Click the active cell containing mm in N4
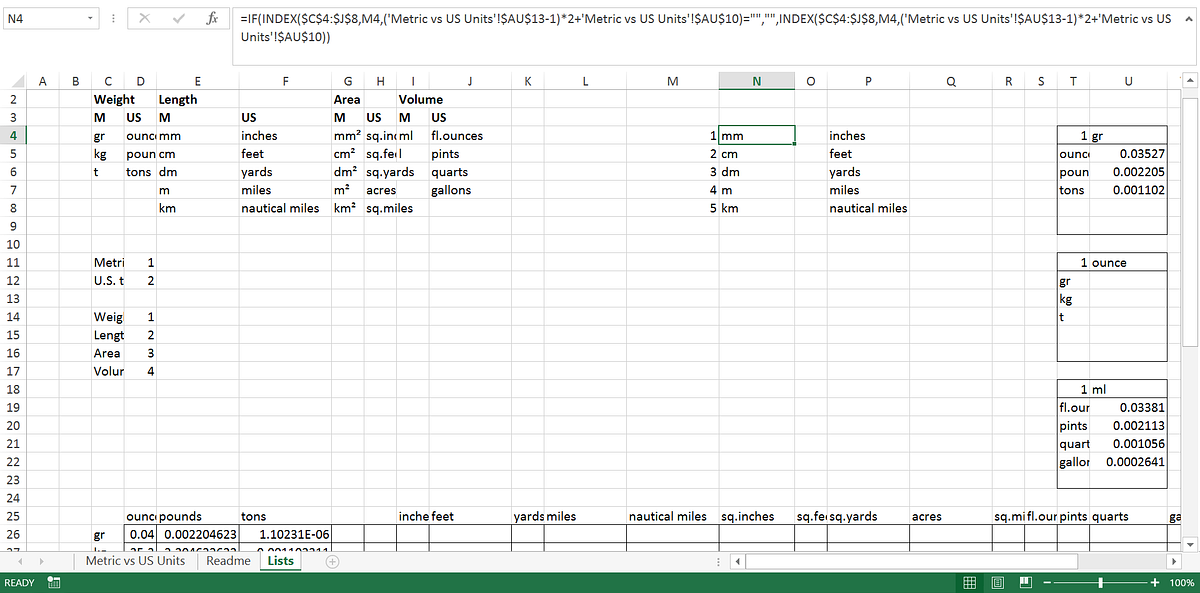This screenshot has height=593, width=1200. pos(757,135)
